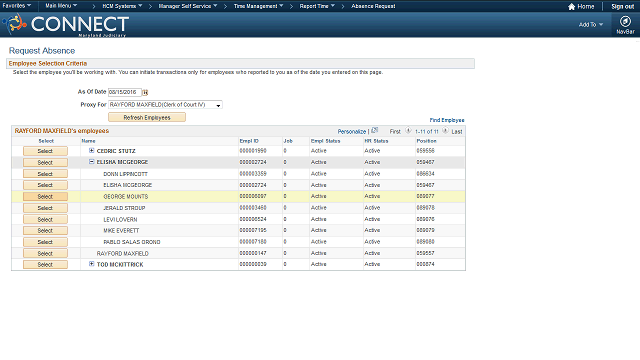Click Select for indented ELISHA MCGEORGE row
Screen dimensions: 640x360
click(45, 185)
